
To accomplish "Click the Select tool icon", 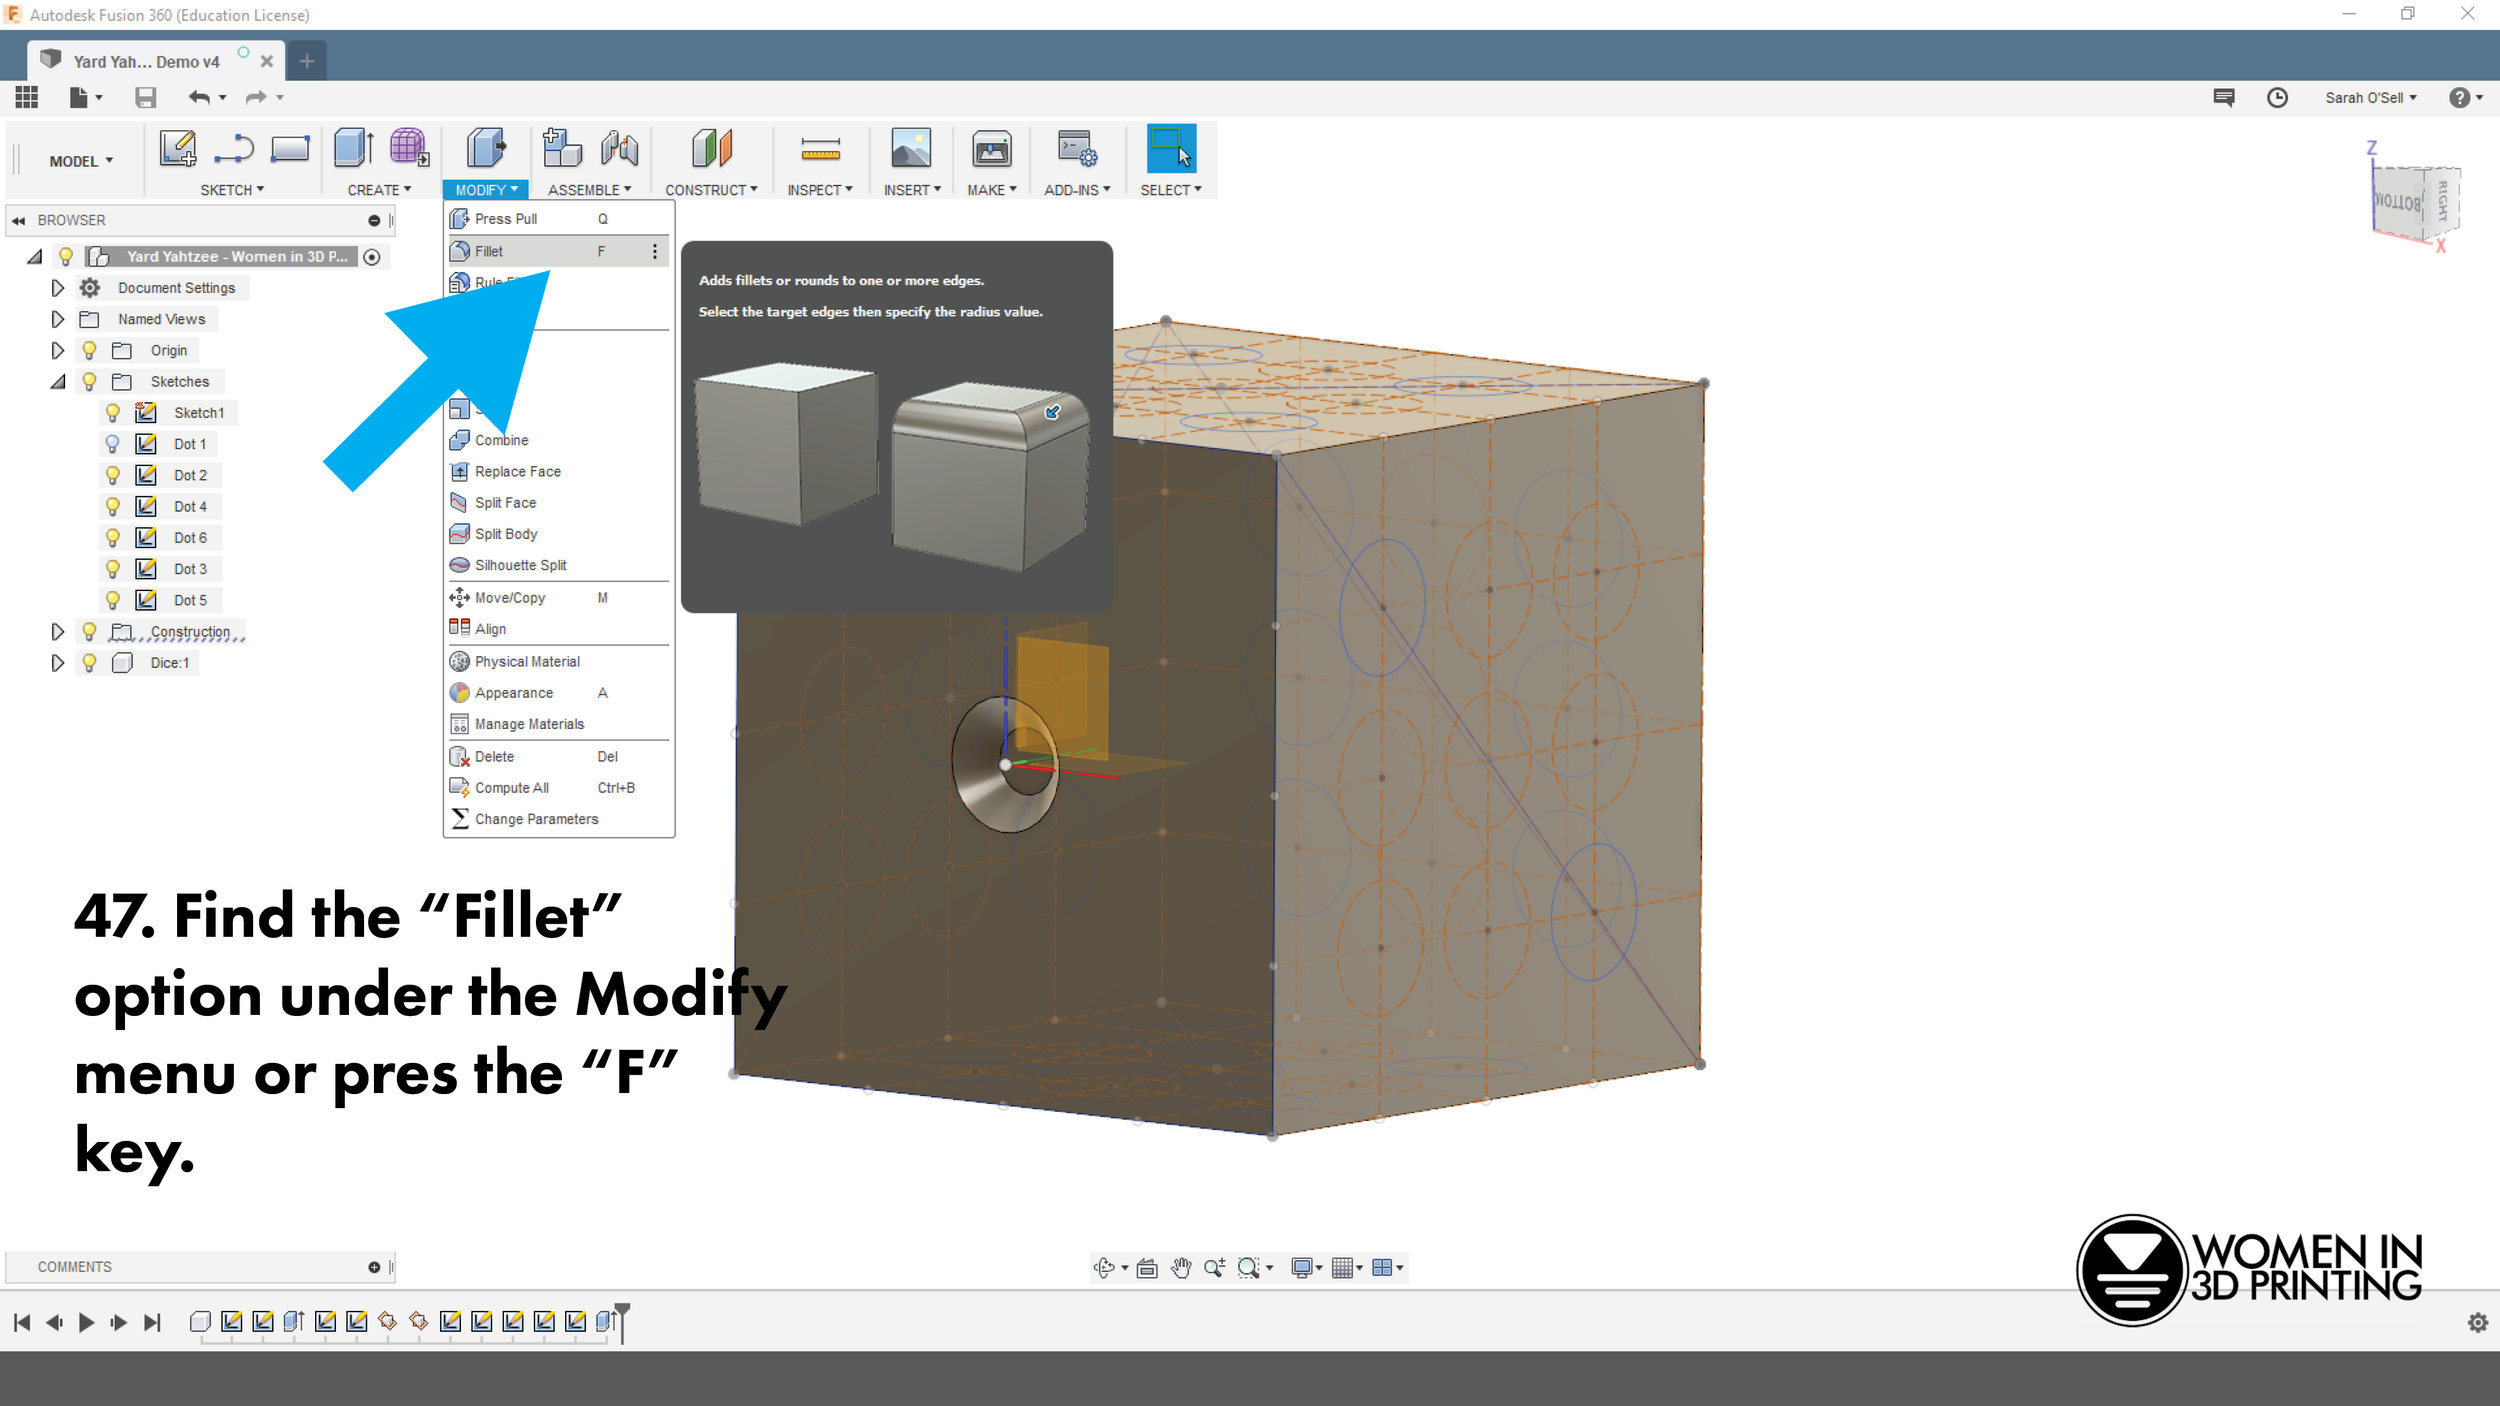I will [x=1171, y=148].
